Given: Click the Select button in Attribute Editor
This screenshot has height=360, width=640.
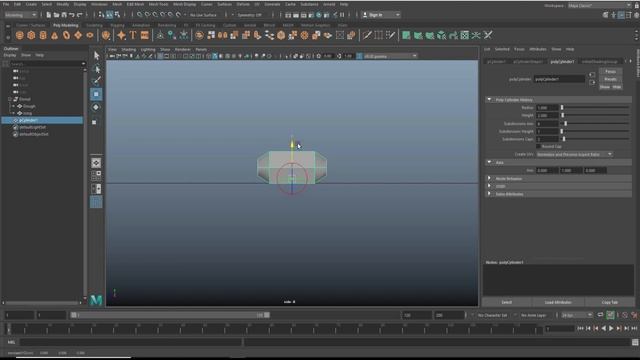Looking at the screenshot, I should (x=507, y=302).
